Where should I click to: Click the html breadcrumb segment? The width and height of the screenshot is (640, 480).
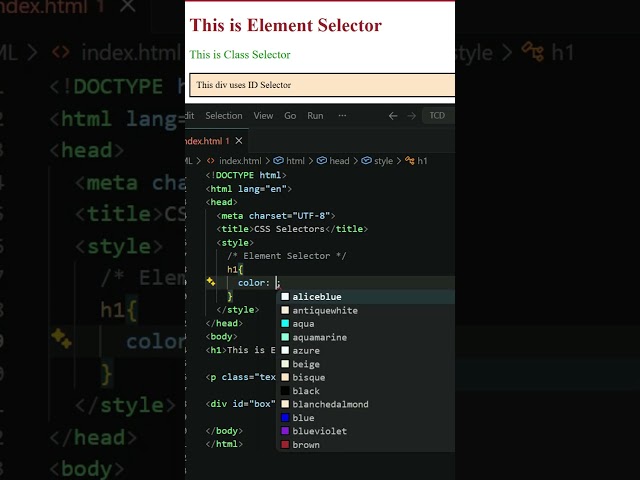(289, 161)
